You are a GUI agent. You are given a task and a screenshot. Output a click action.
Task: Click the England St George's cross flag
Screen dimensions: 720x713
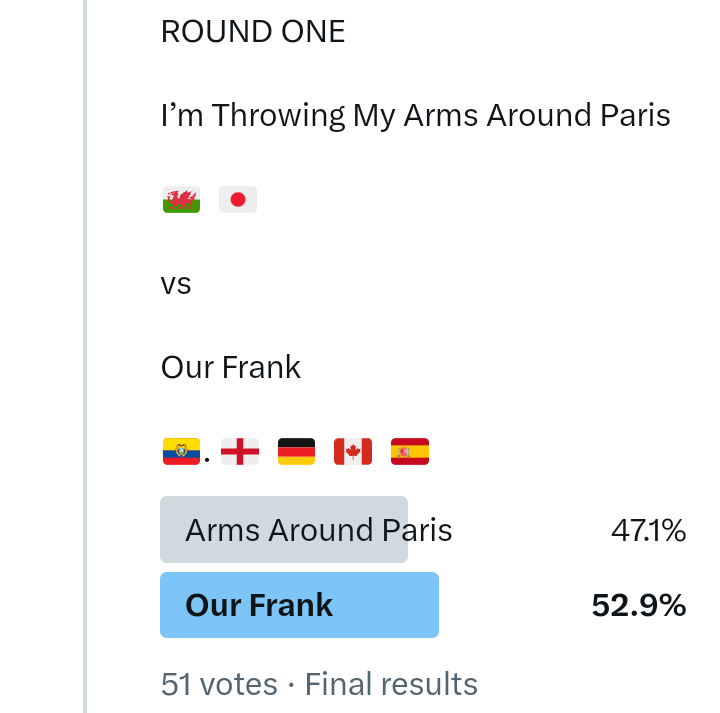click(240, 452)
